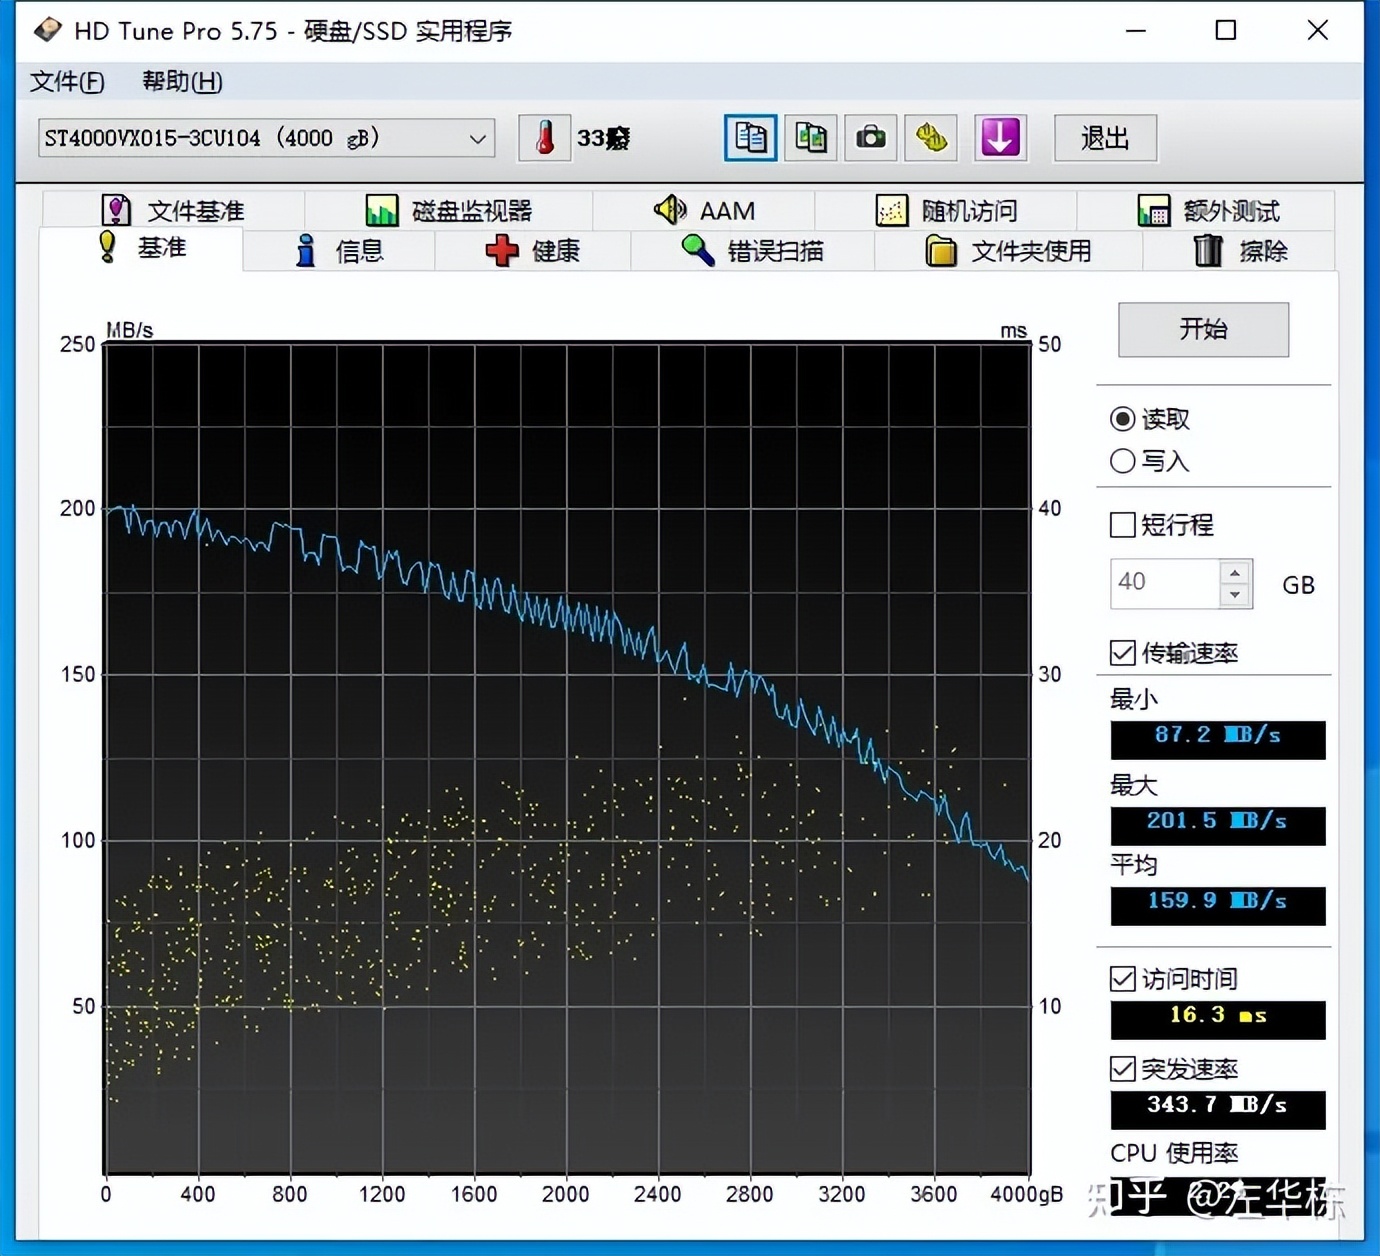Select the 写入 radio button
This screenshot has height=1256, width=1380.
pyautogui.click(x=1122, y=460)
